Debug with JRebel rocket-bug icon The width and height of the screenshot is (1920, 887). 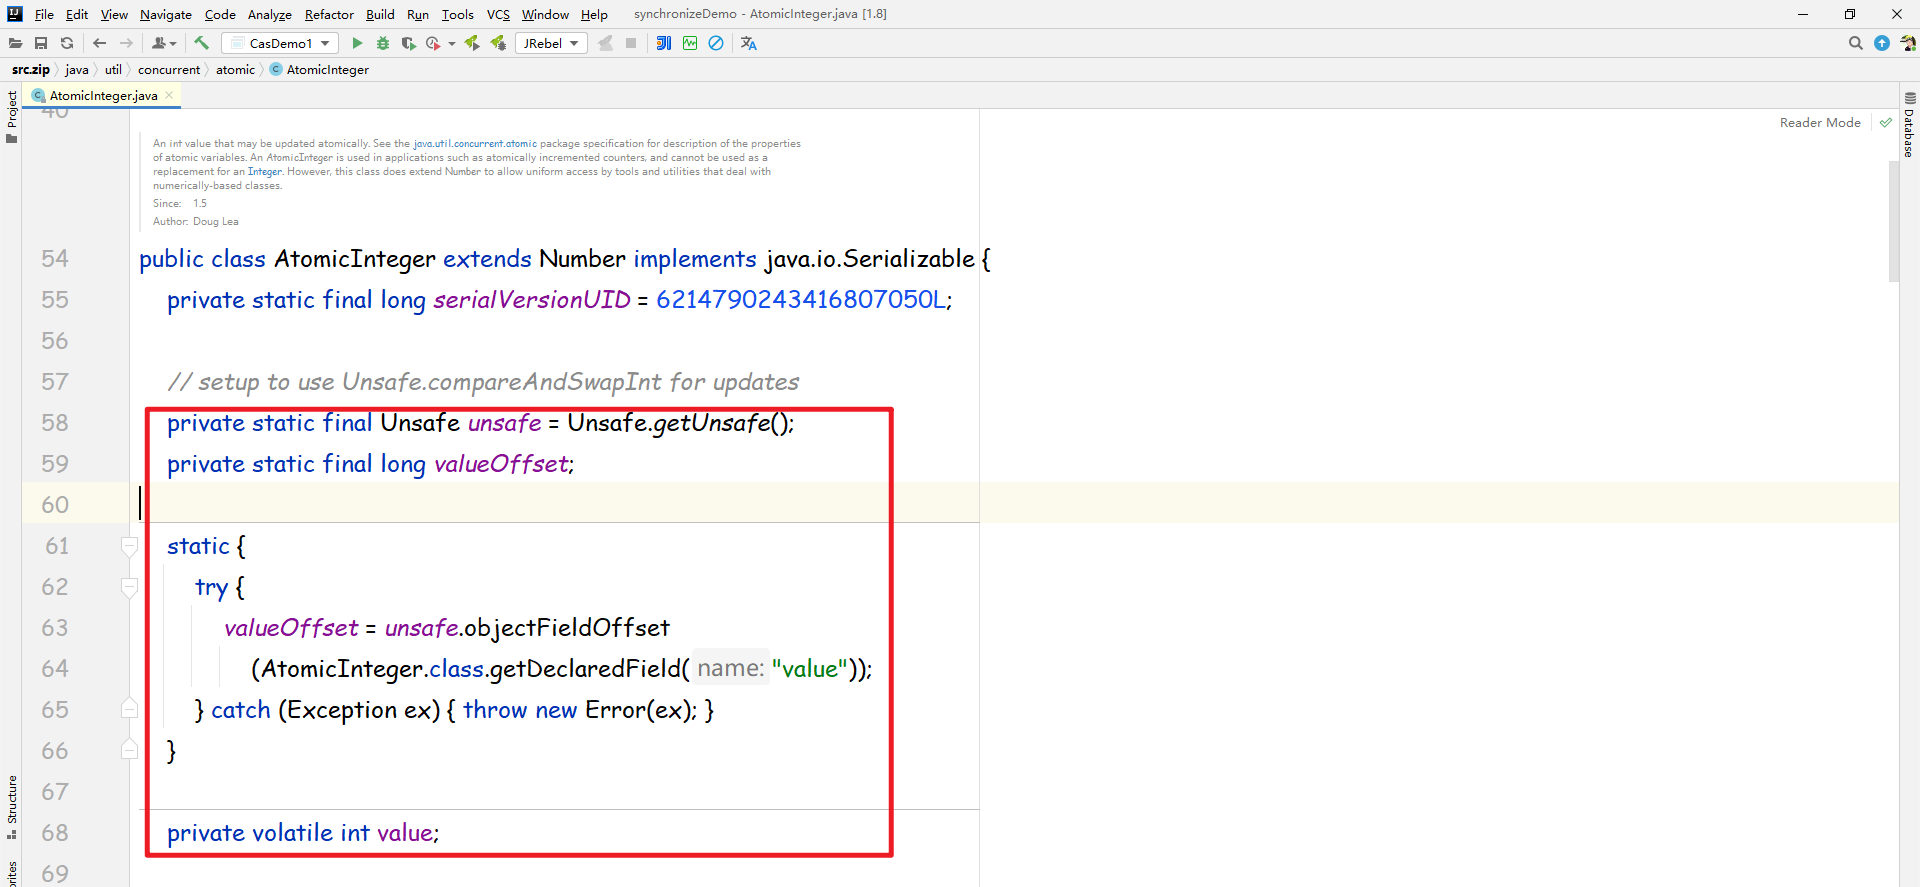tap(498, 43)
